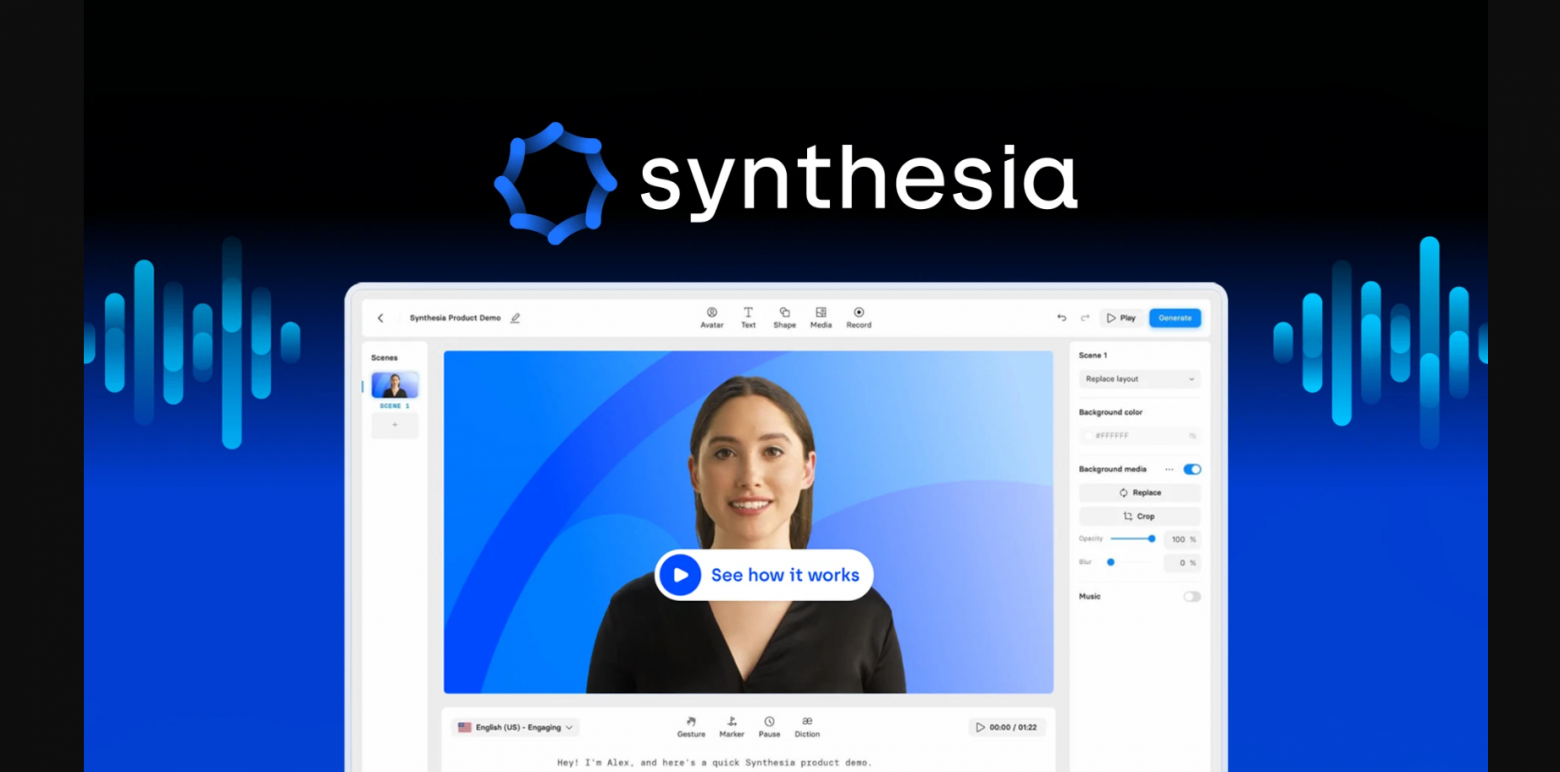Start the Record tool
Screen dimensions: 1560x772
[x=859, y=318]
